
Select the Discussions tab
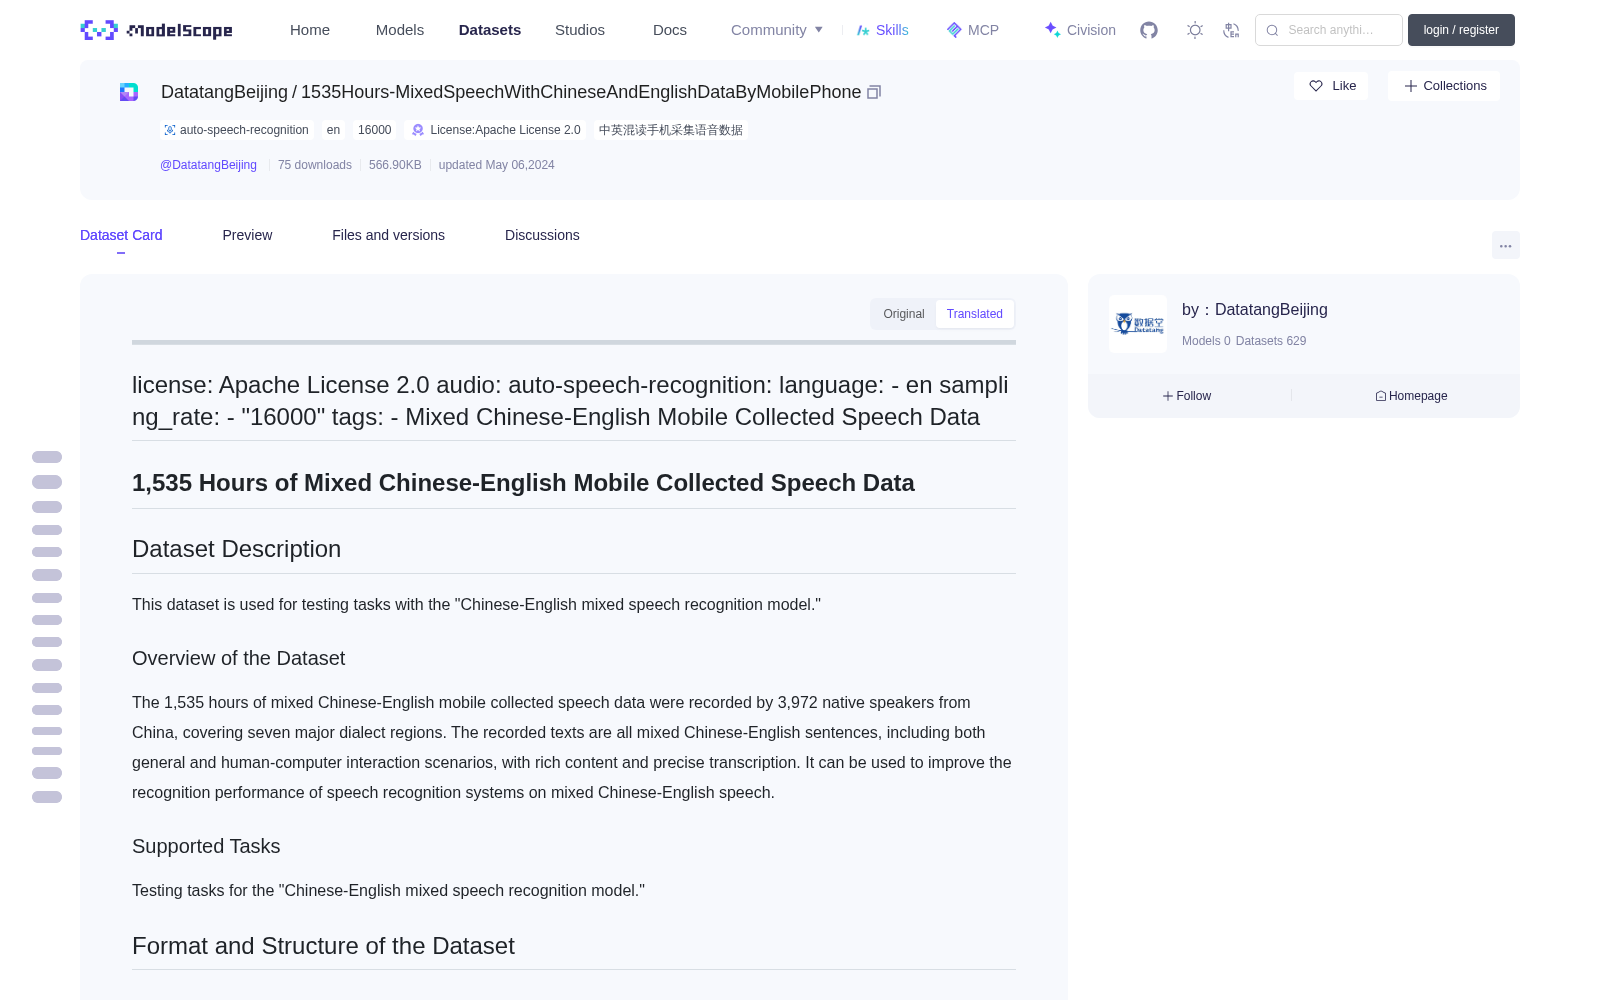[542, 235]
